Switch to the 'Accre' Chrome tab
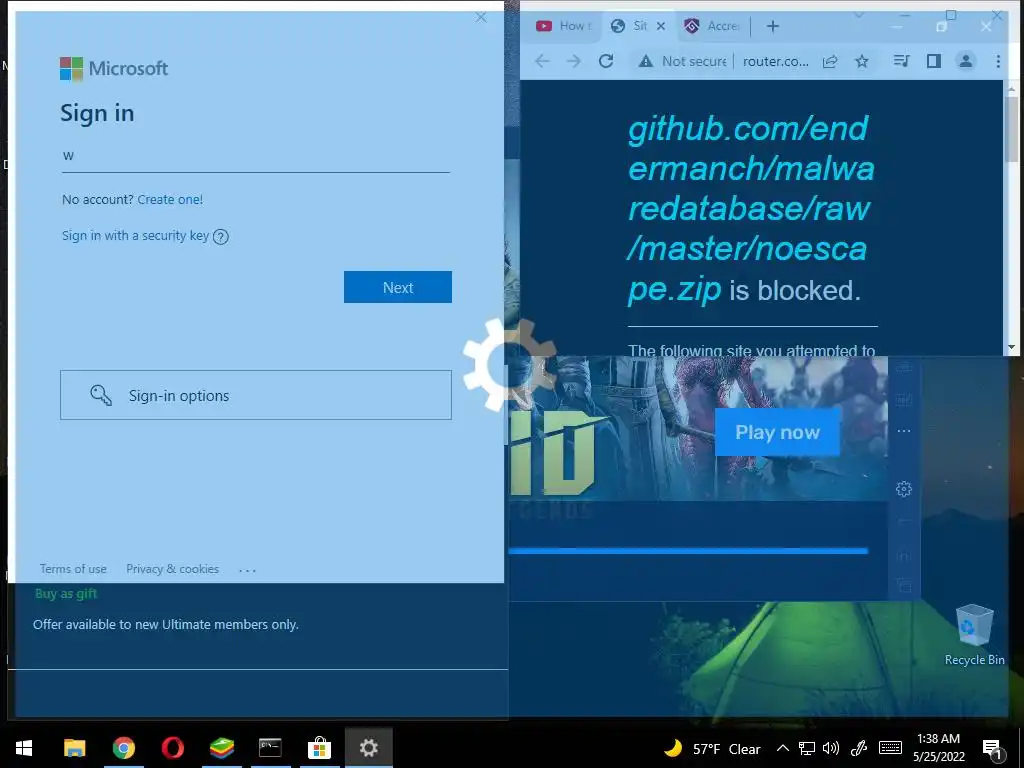 click(712, 26)
